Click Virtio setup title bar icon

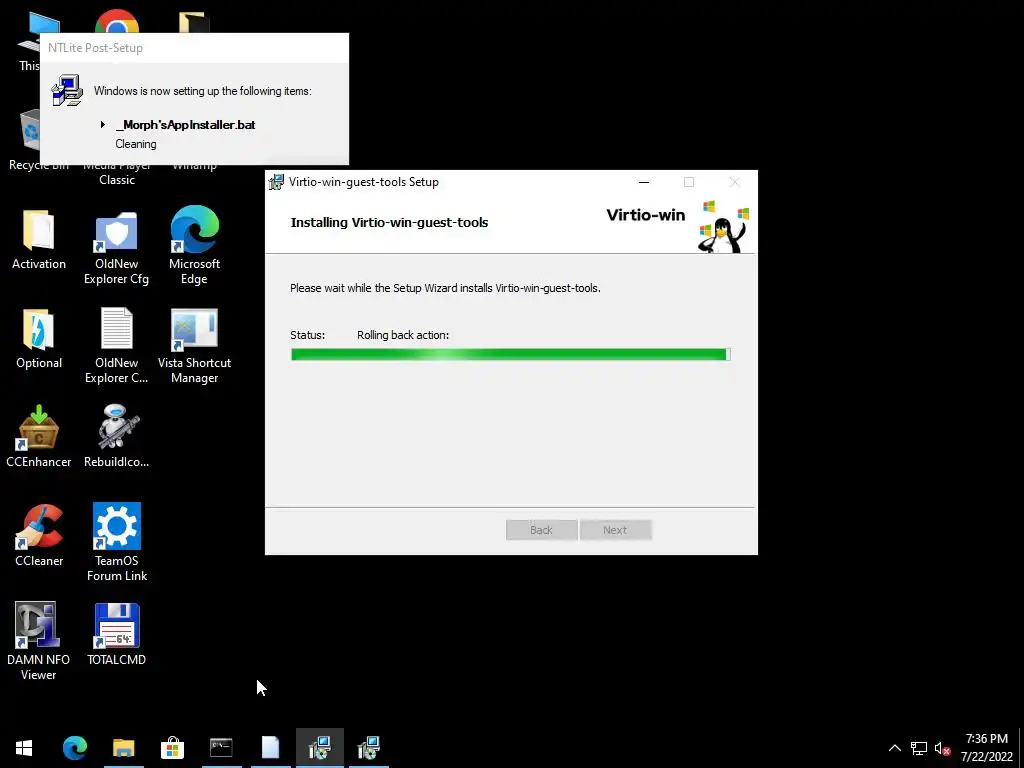point(276,182)
